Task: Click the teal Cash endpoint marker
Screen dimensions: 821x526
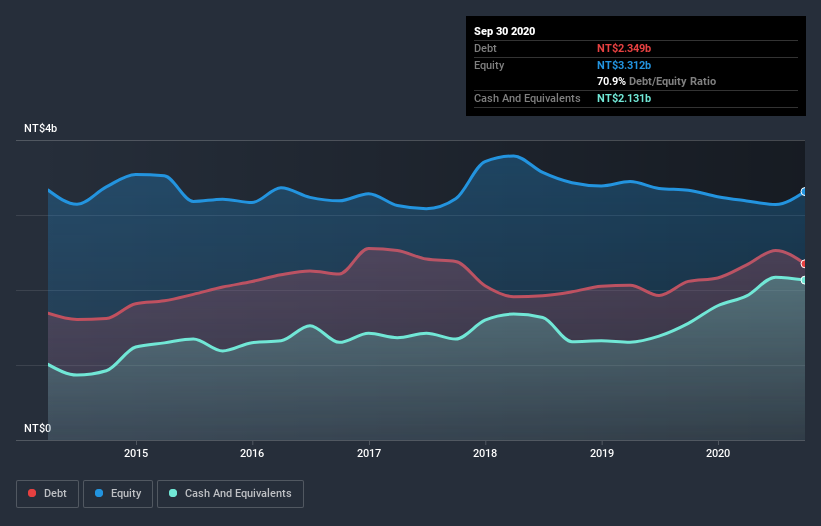Action: point(804,281)
